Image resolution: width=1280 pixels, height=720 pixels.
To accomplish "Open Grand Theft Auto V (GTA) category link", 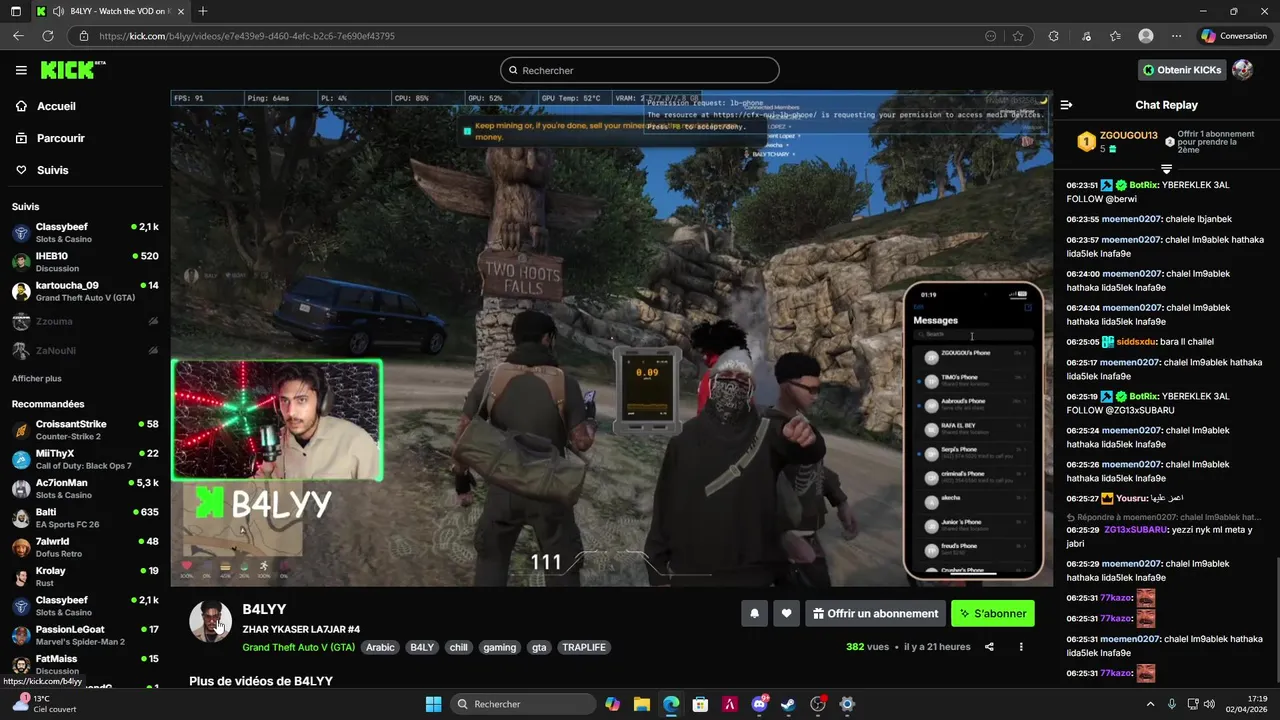I will coord(298,647).
